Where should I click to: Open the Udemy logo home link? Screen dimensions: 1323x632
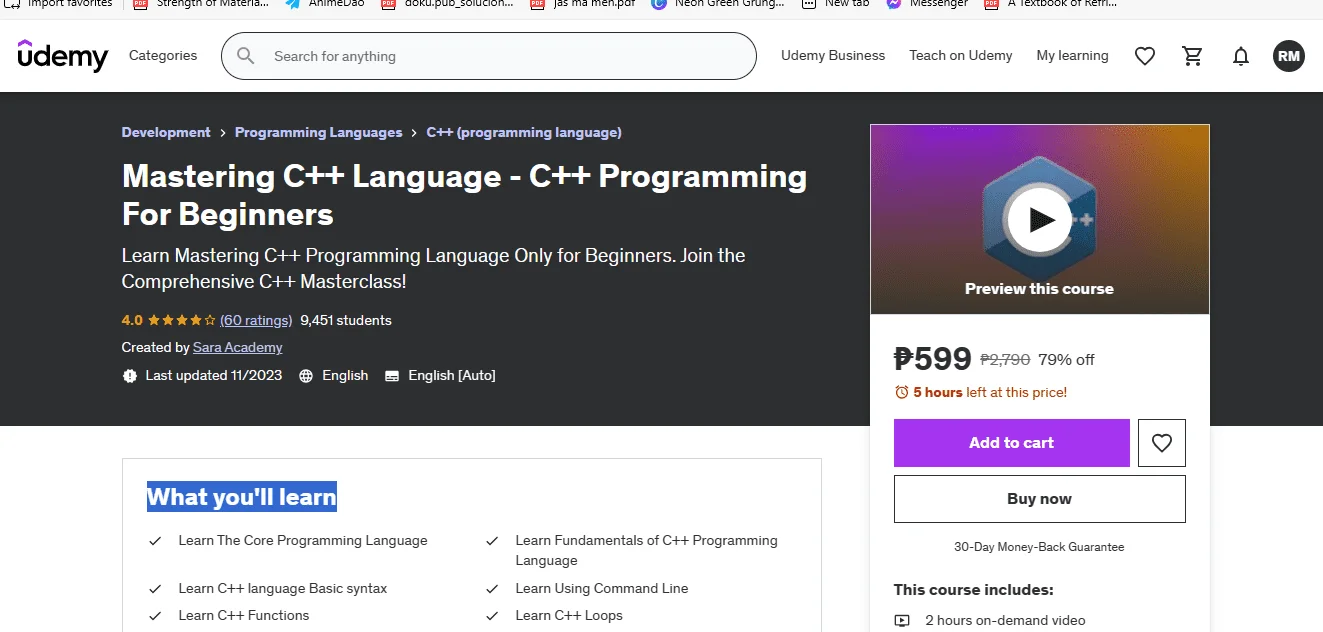[x=62, y=56]
